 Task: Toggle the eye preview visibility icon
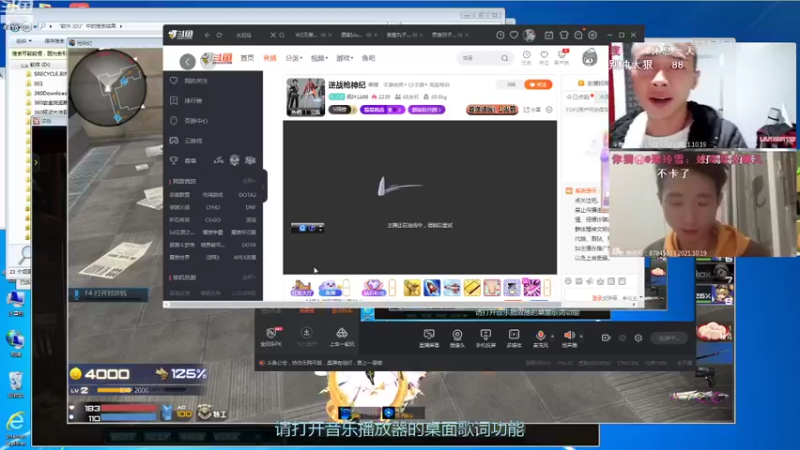[x=622, y=338]
